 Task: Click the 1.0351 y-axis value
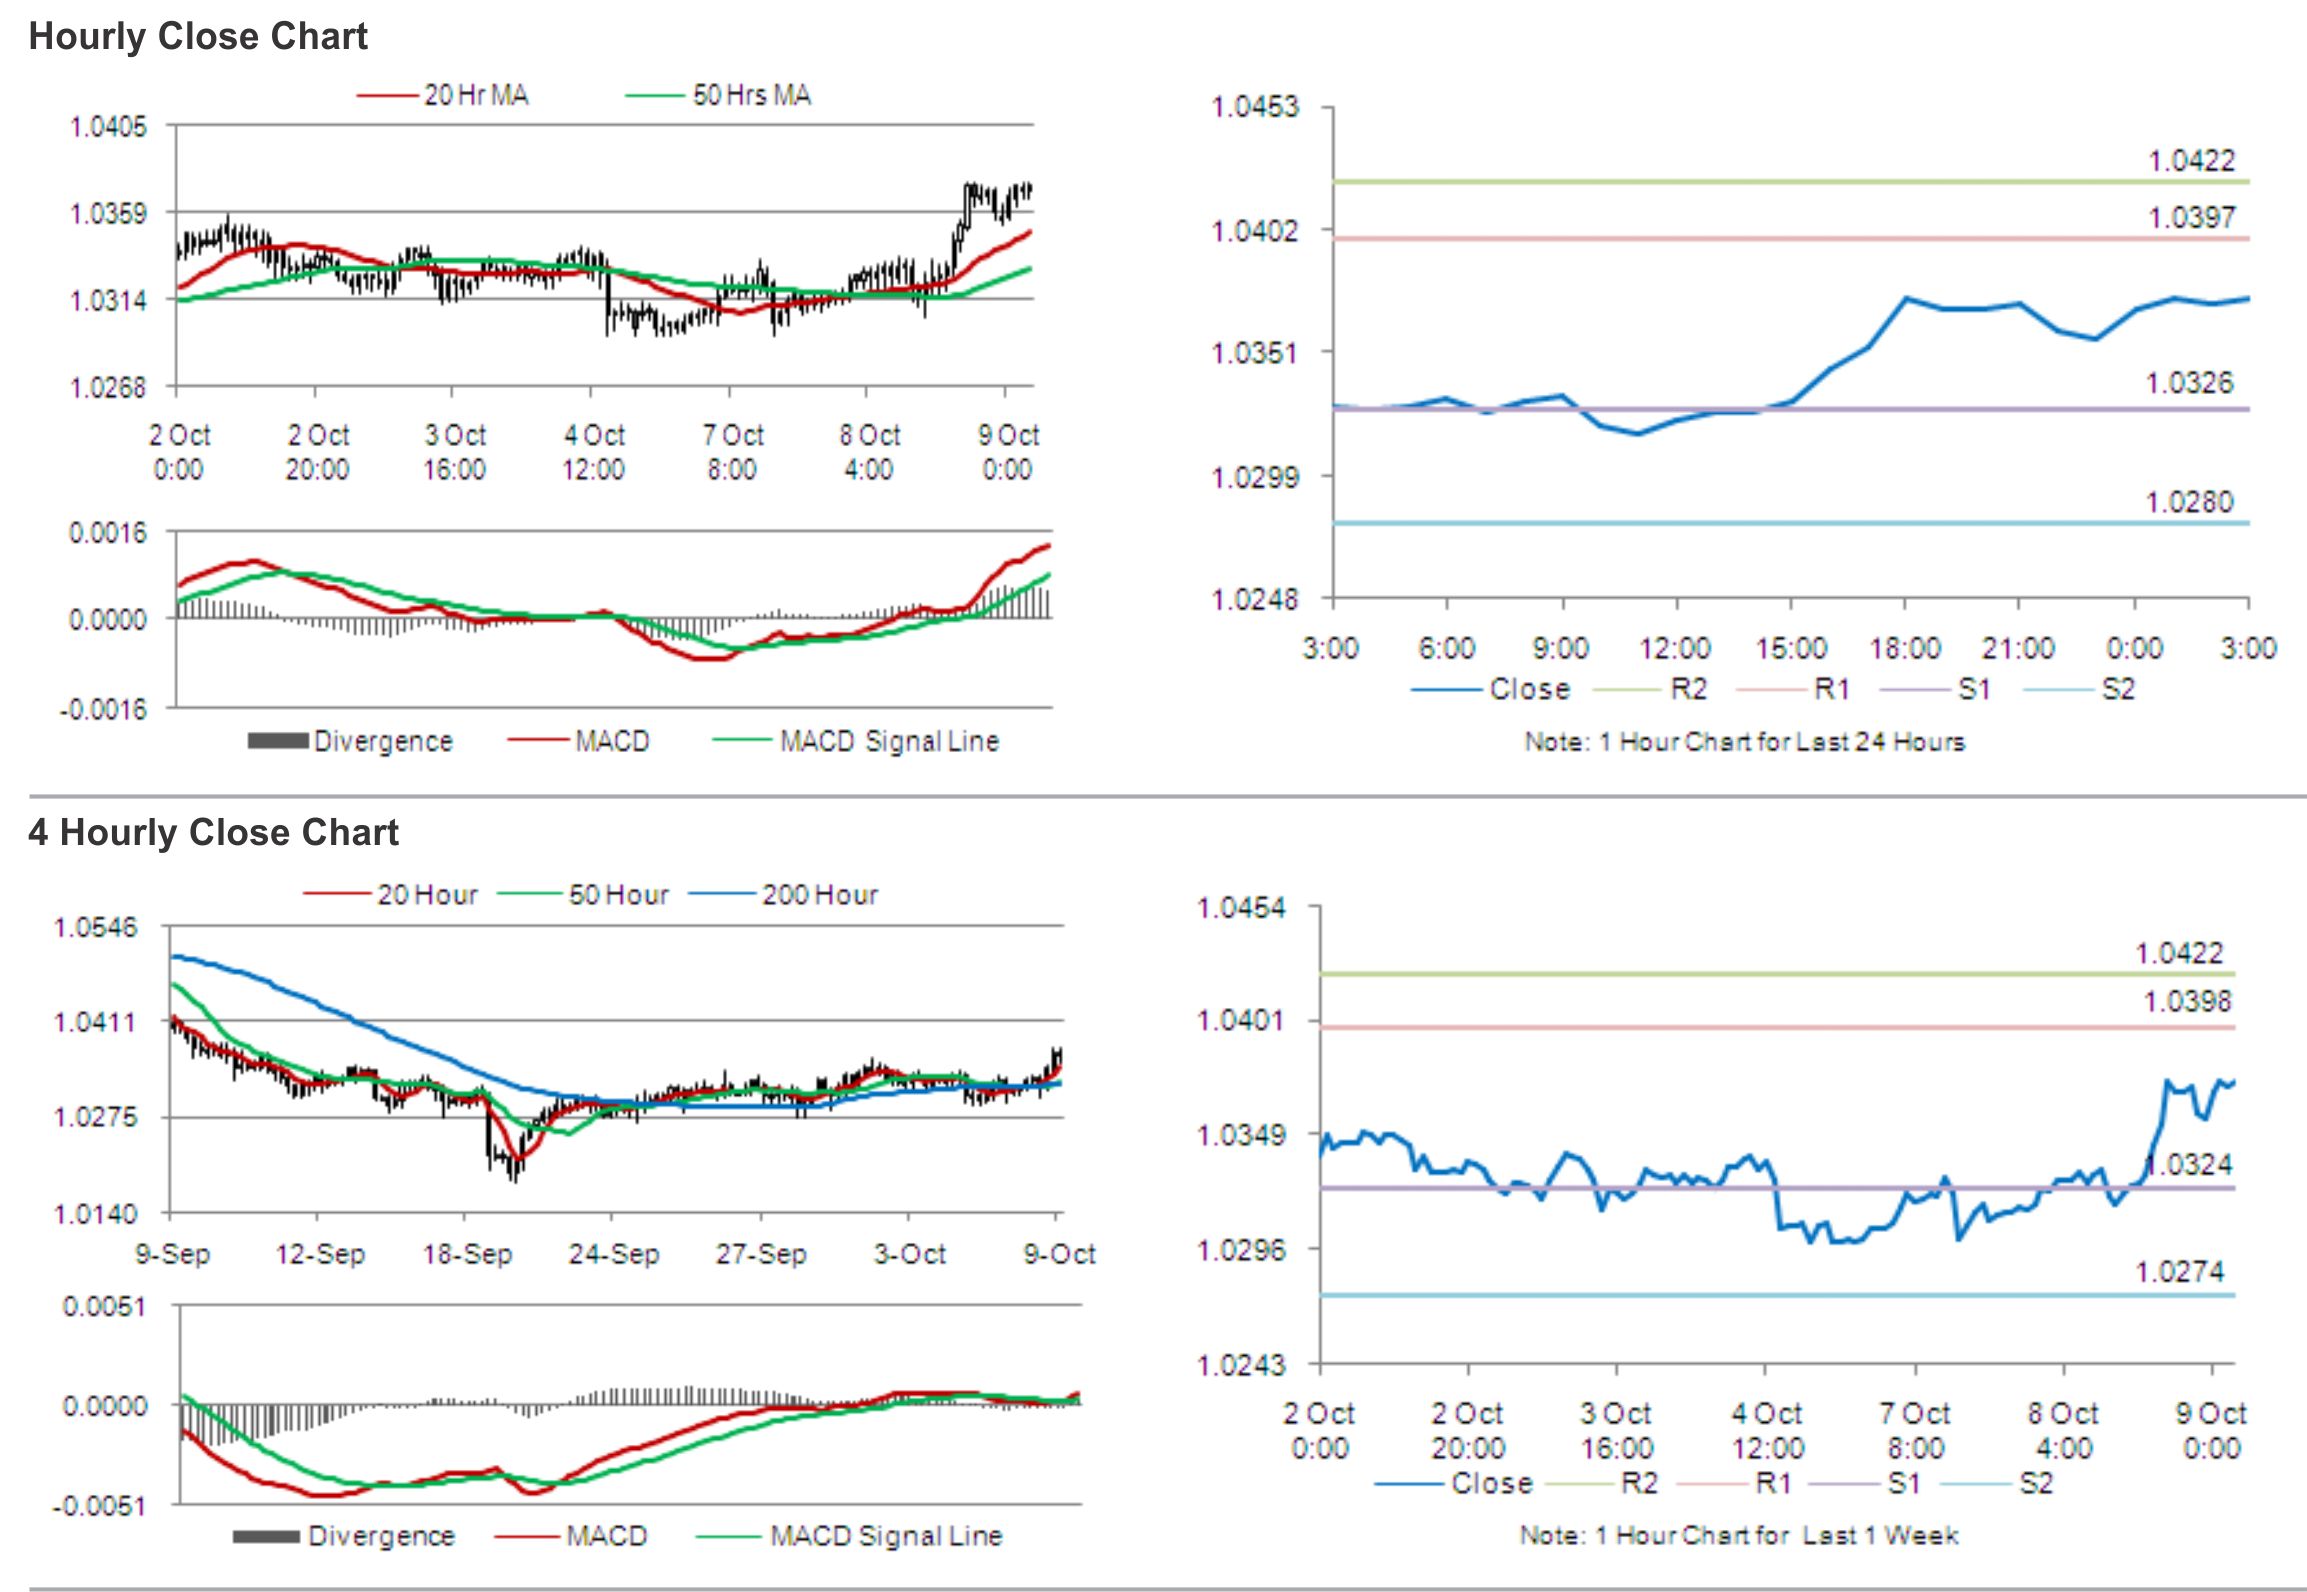click(x=1255, y=353)
